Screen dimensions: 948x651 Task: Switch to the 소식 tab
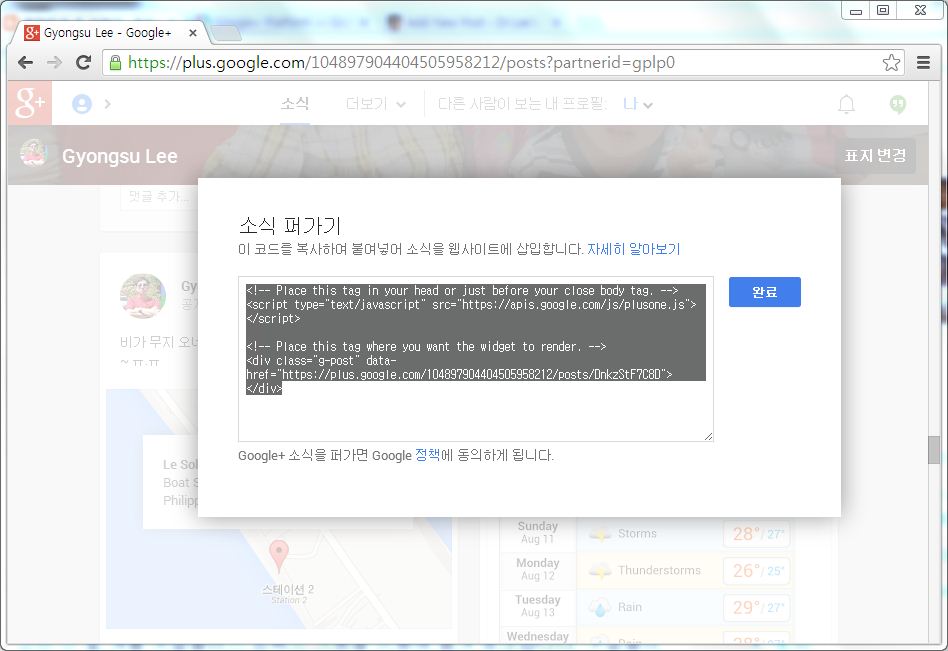point(295,103)
